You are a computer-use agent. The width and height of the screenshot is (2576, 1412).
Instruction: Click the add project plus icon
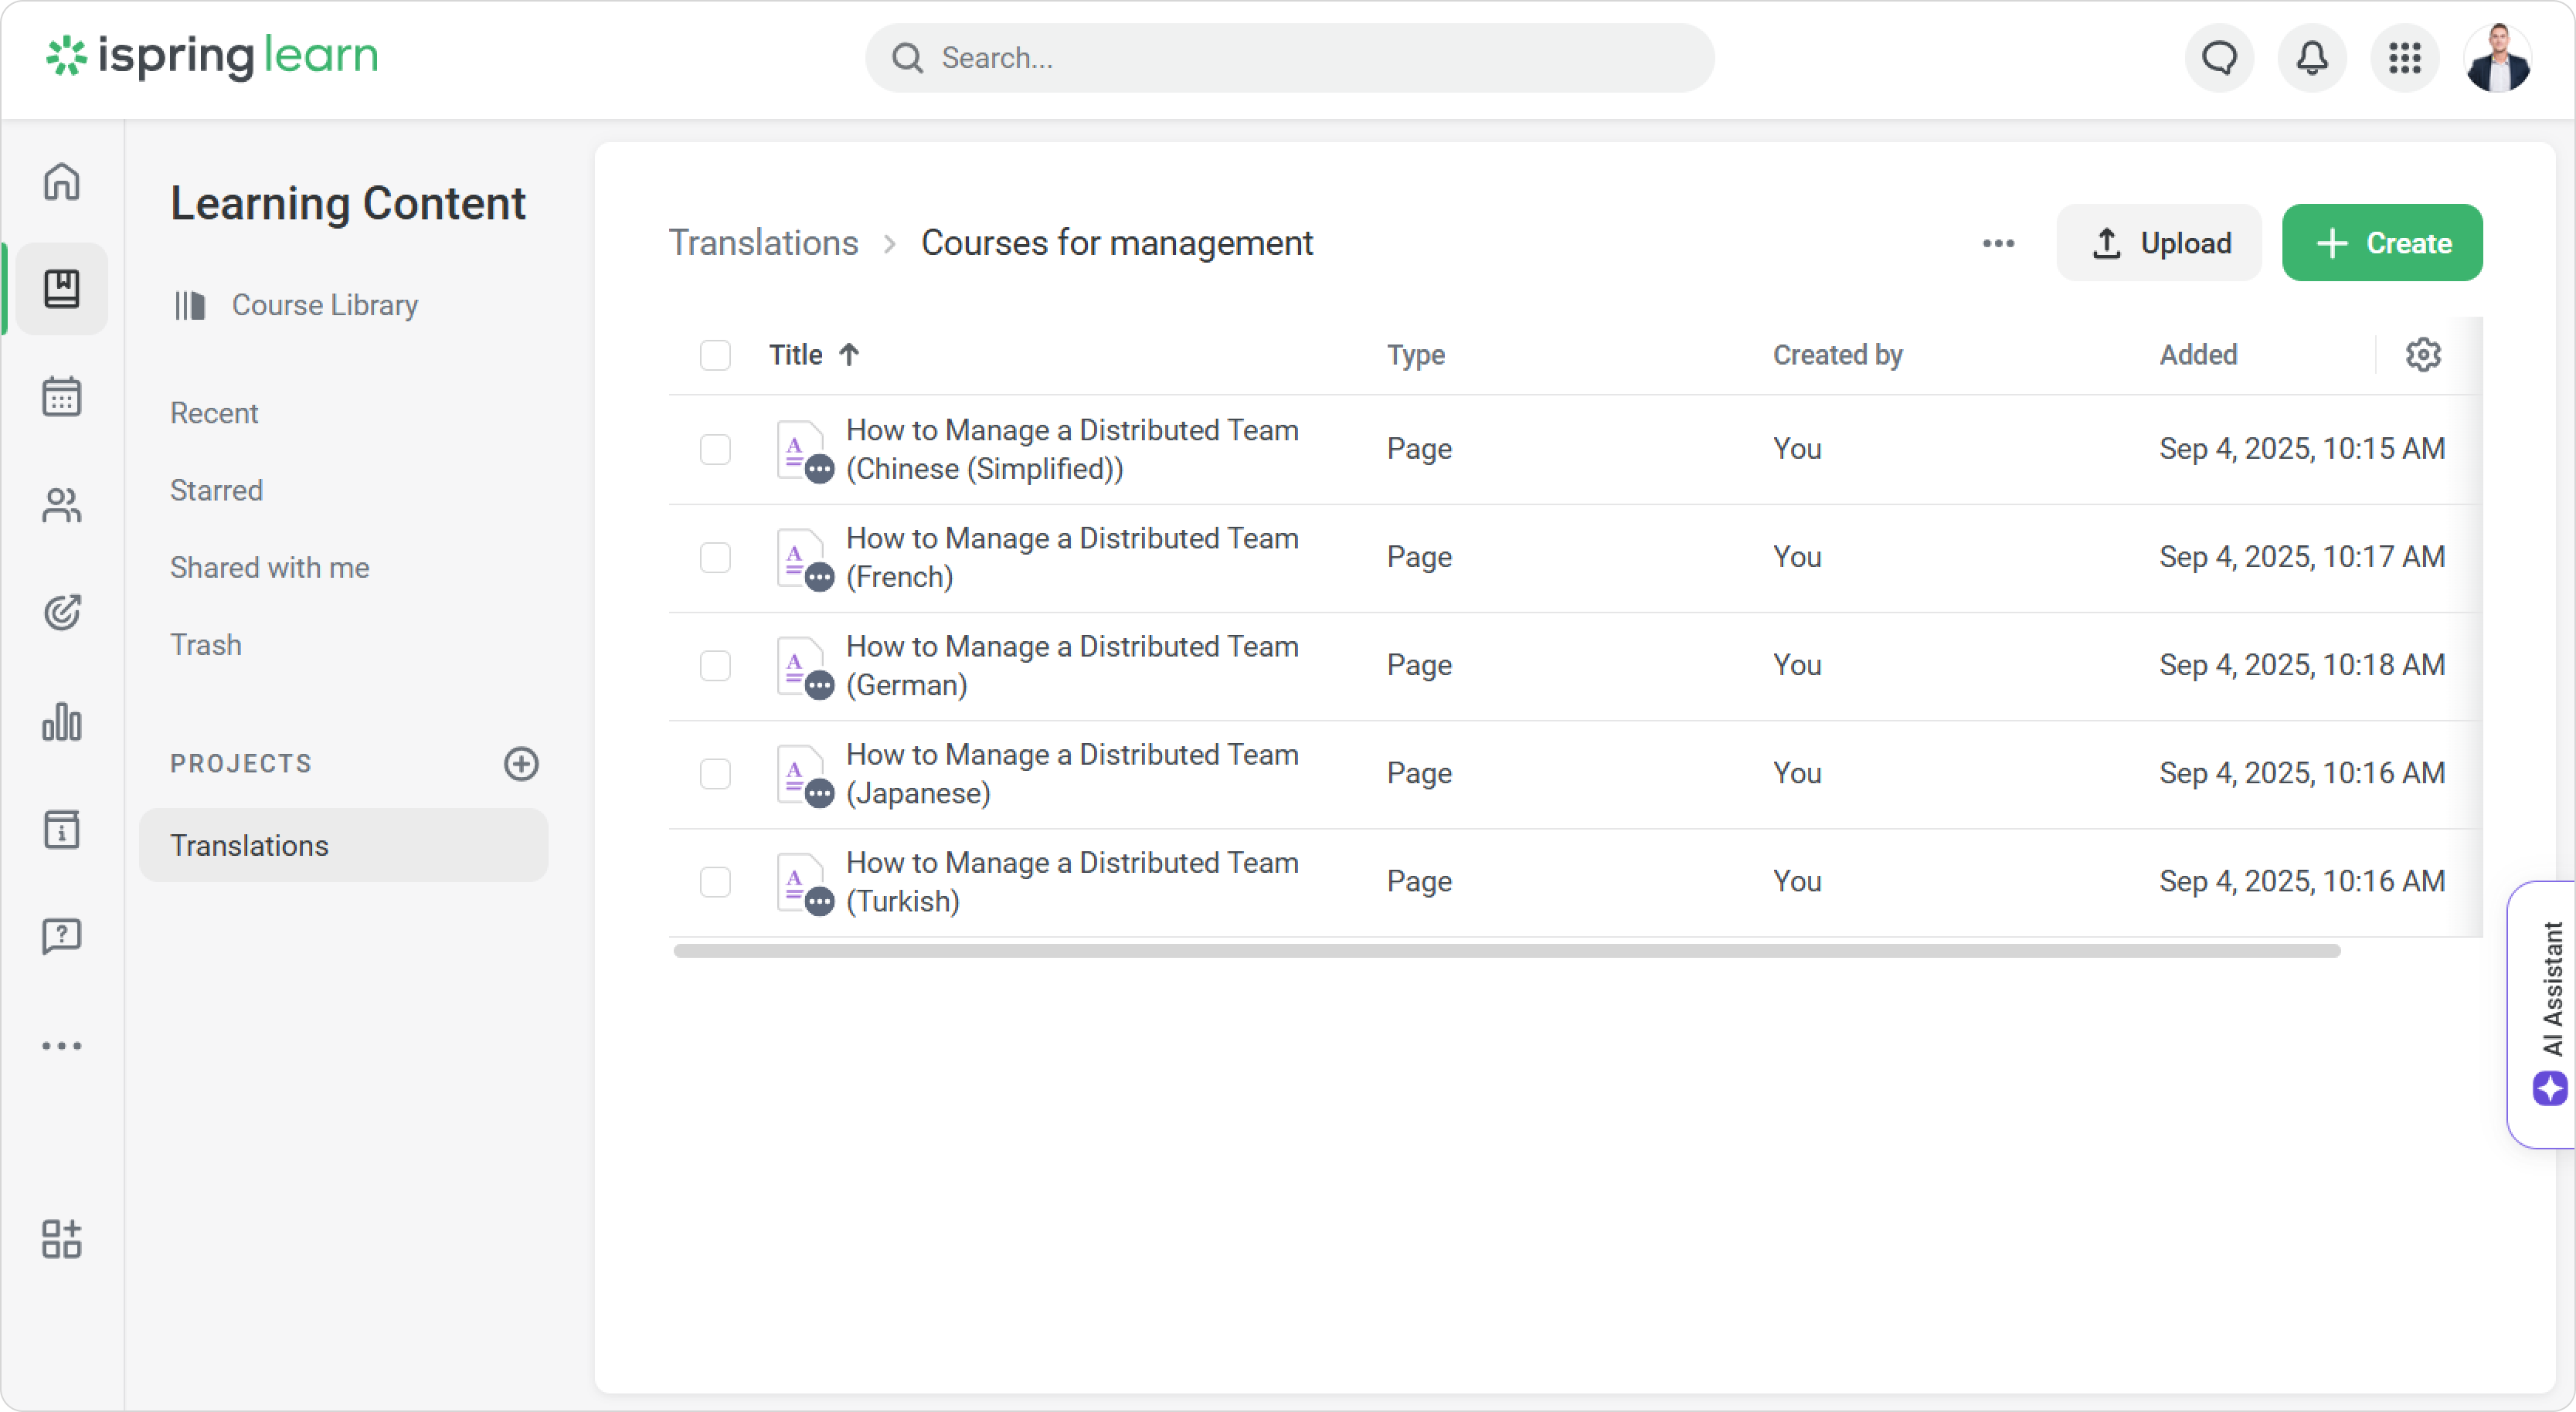[x=521, y=764]
